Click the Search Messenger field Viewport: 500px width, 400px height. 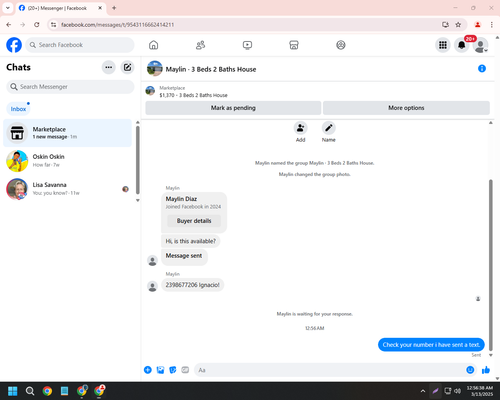tap(70, 87)
